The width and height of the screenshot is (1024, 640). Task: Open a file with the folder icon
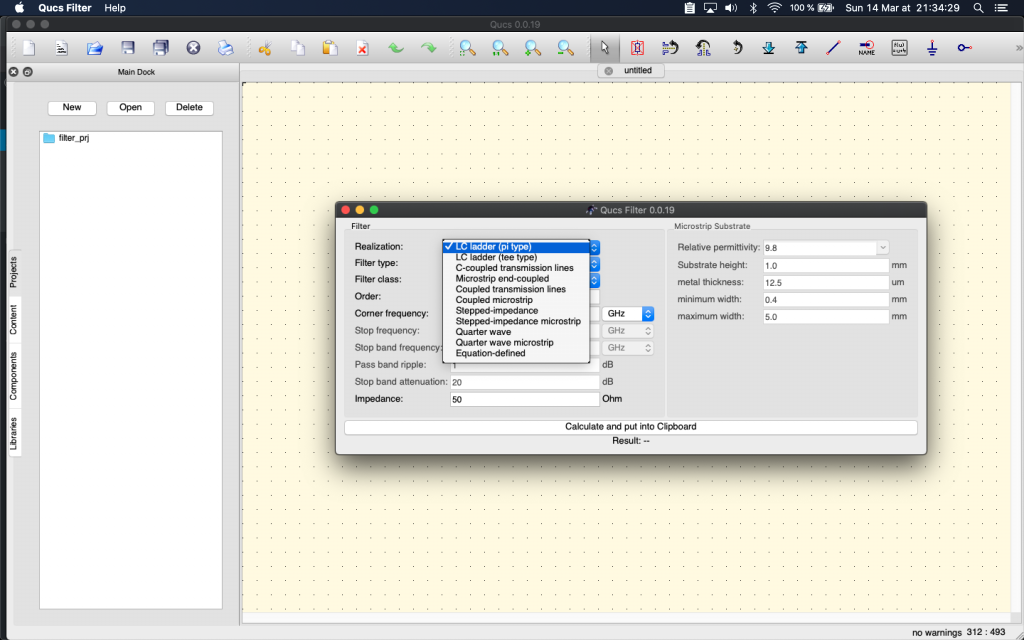[x=95, y=48]
